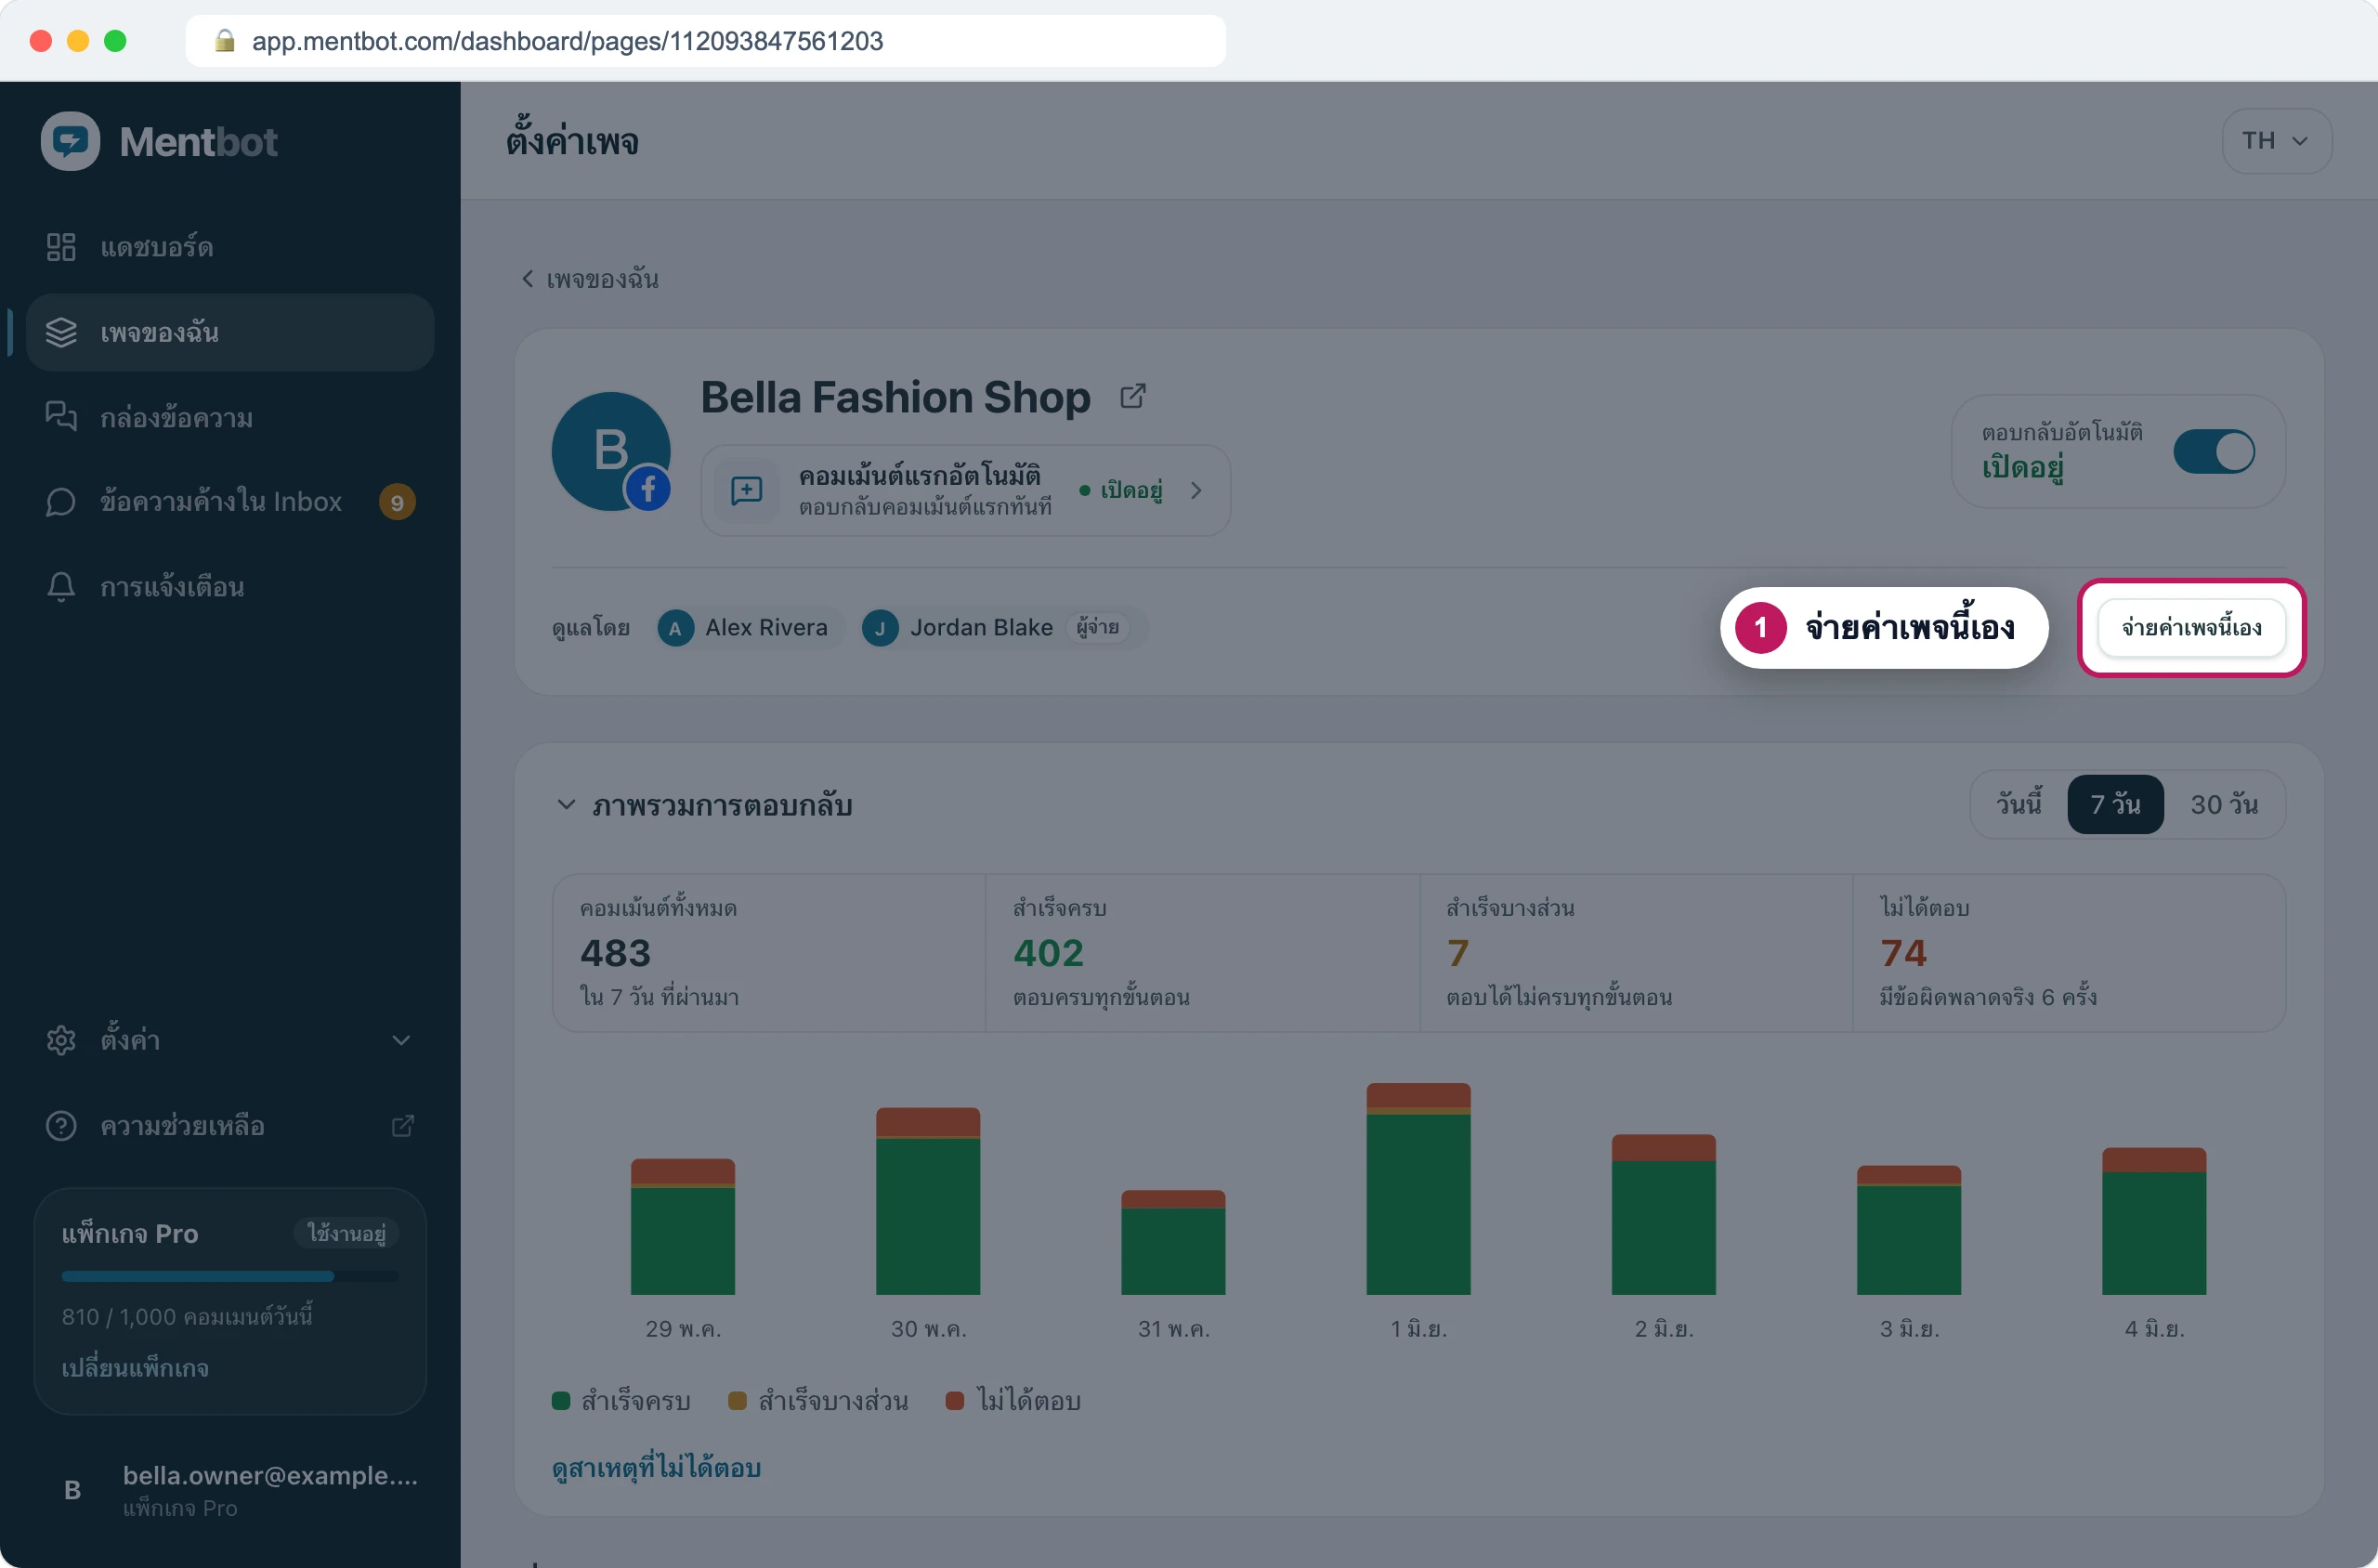Open the external link icon next to Bella Fashion Shop
This screenshot has width=2378, height=1568.
[x=1132, y=397]
